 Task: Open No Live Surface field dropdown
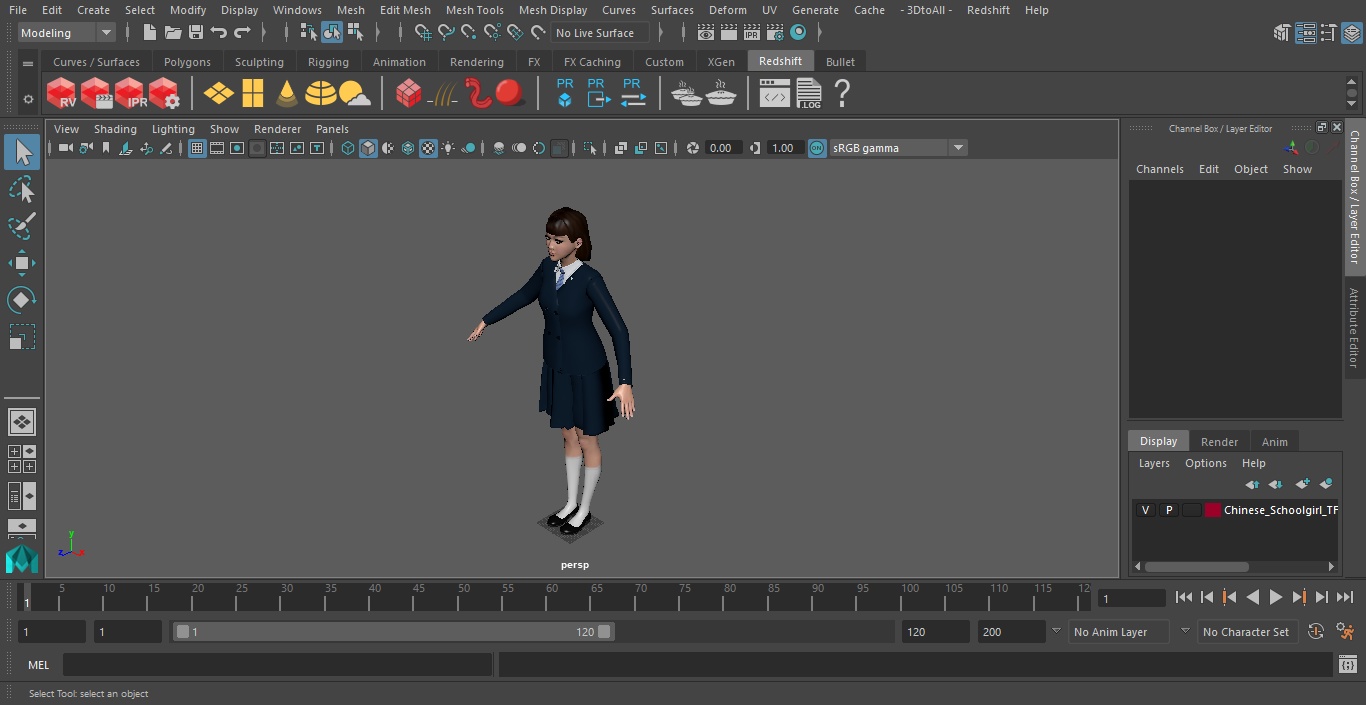tap(601, 33)
